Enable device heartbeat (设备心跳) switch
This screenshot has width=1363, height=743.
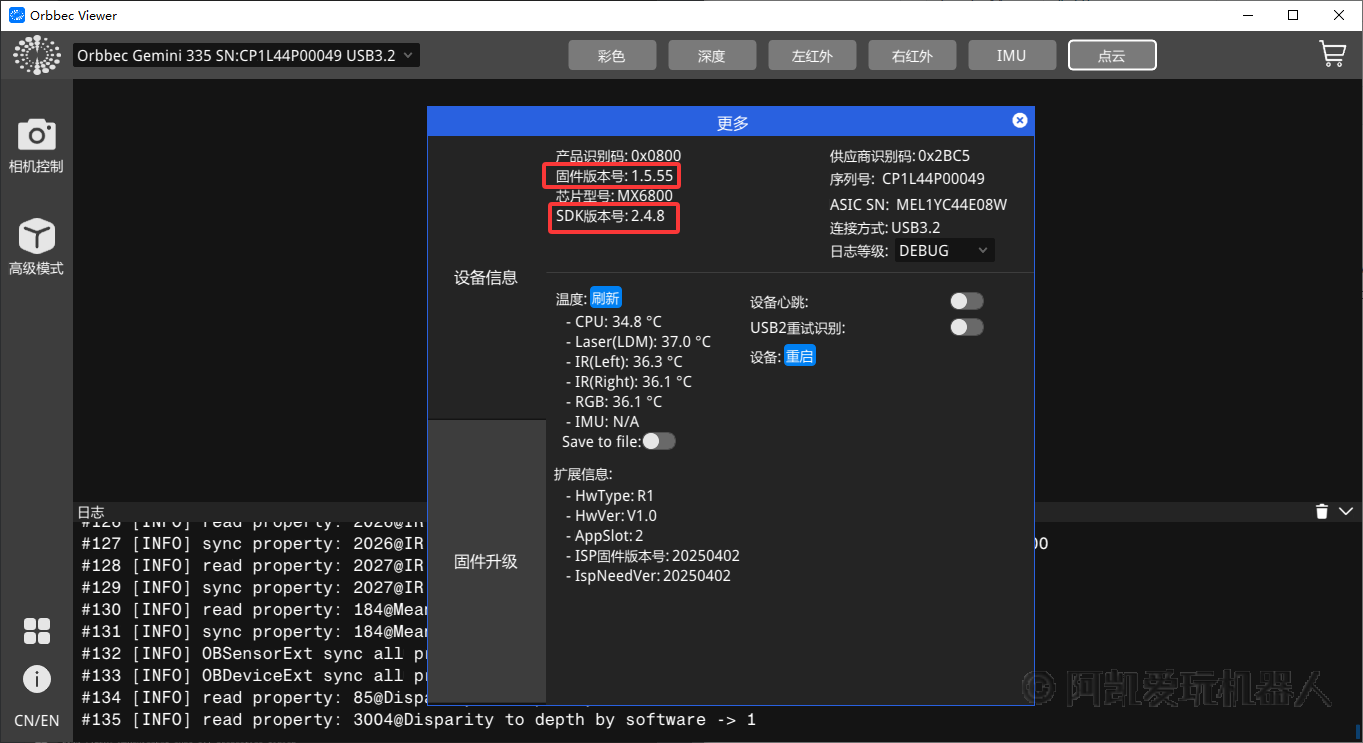(x=967, y=301)
